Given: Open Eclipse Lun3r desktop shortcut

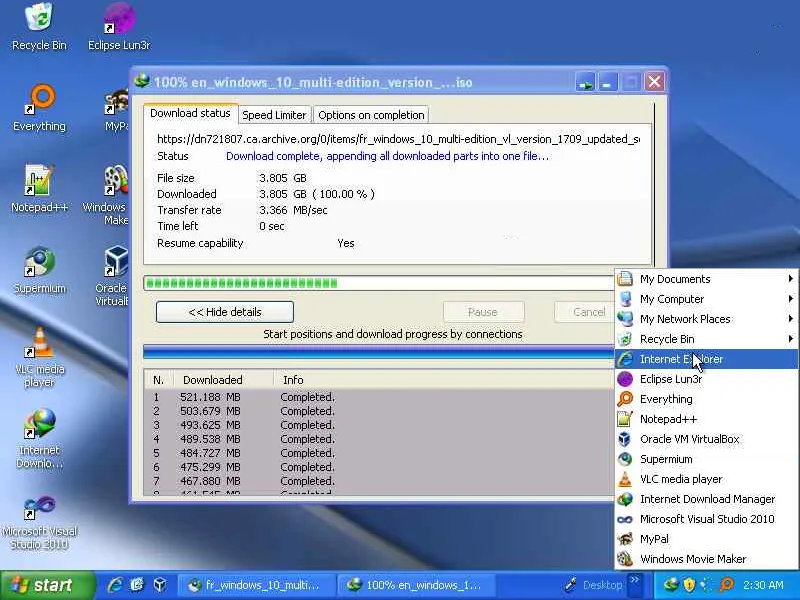Looking at the screenshot, I should [x=119, y=27].
